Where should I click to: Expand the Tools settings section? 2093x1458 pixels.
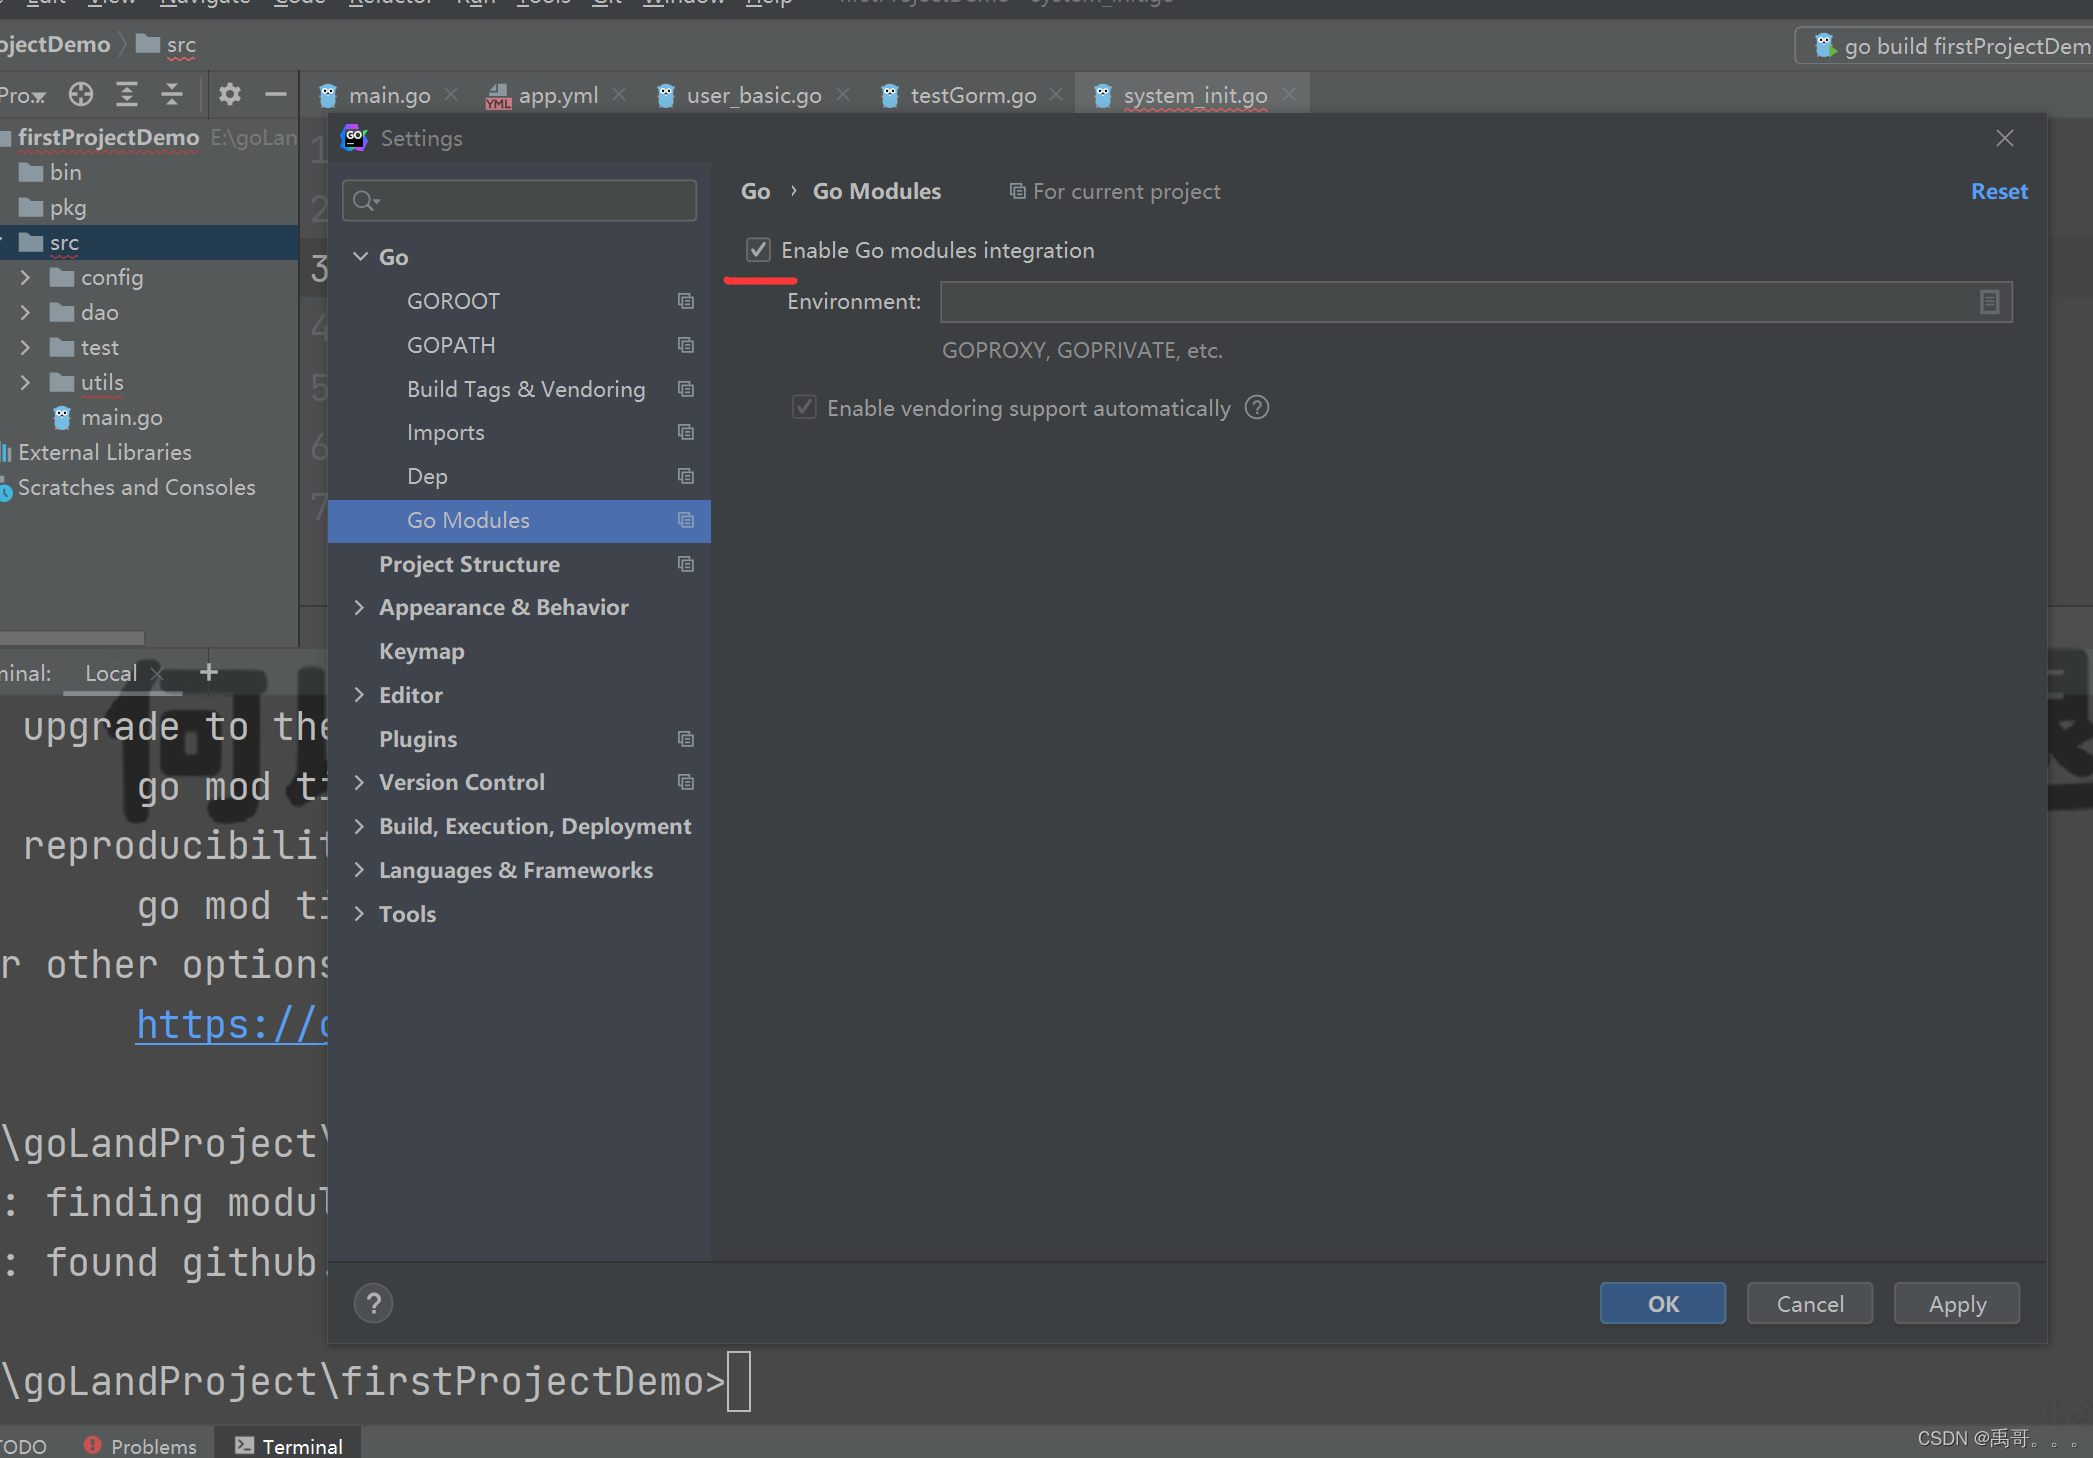(360, 914)
